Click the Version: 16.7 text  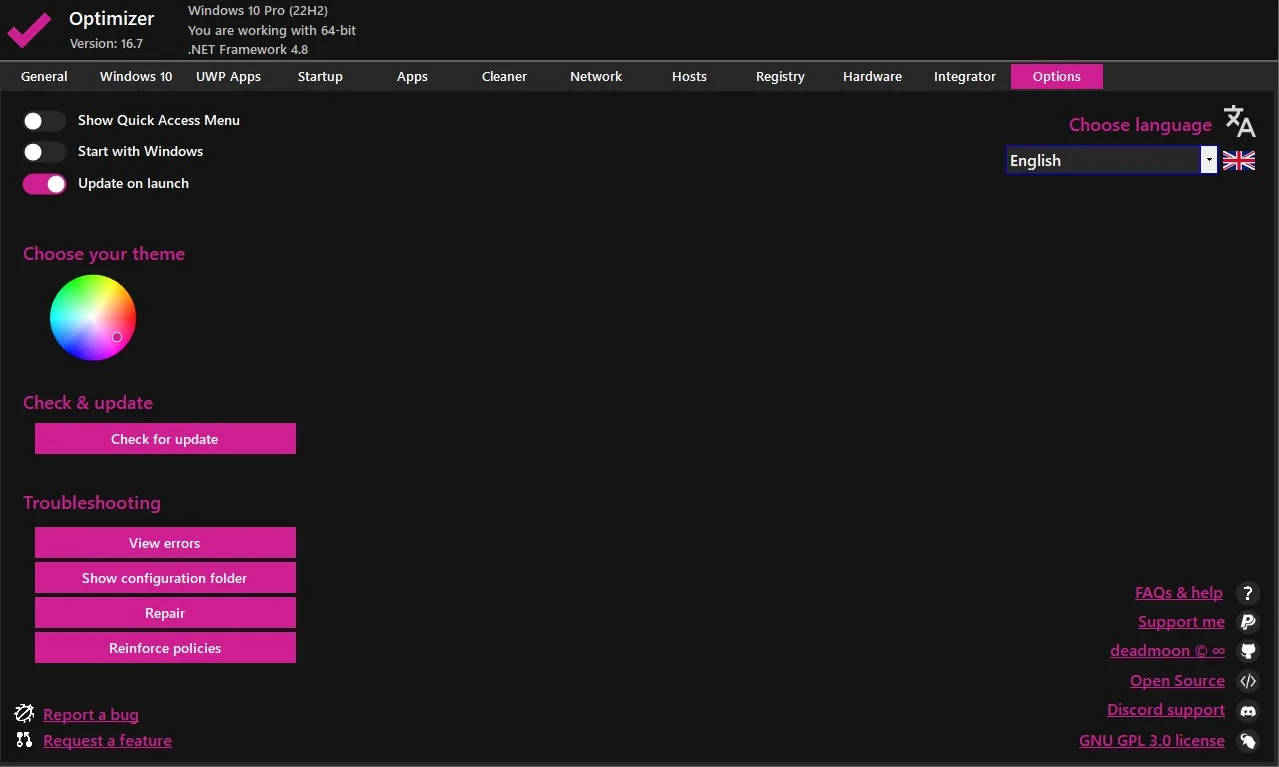106,44
